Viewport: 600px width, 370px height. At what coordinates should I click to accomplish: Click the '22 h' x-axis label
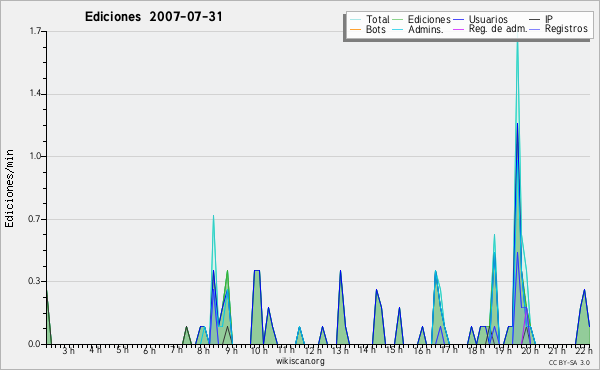[584, 351]
